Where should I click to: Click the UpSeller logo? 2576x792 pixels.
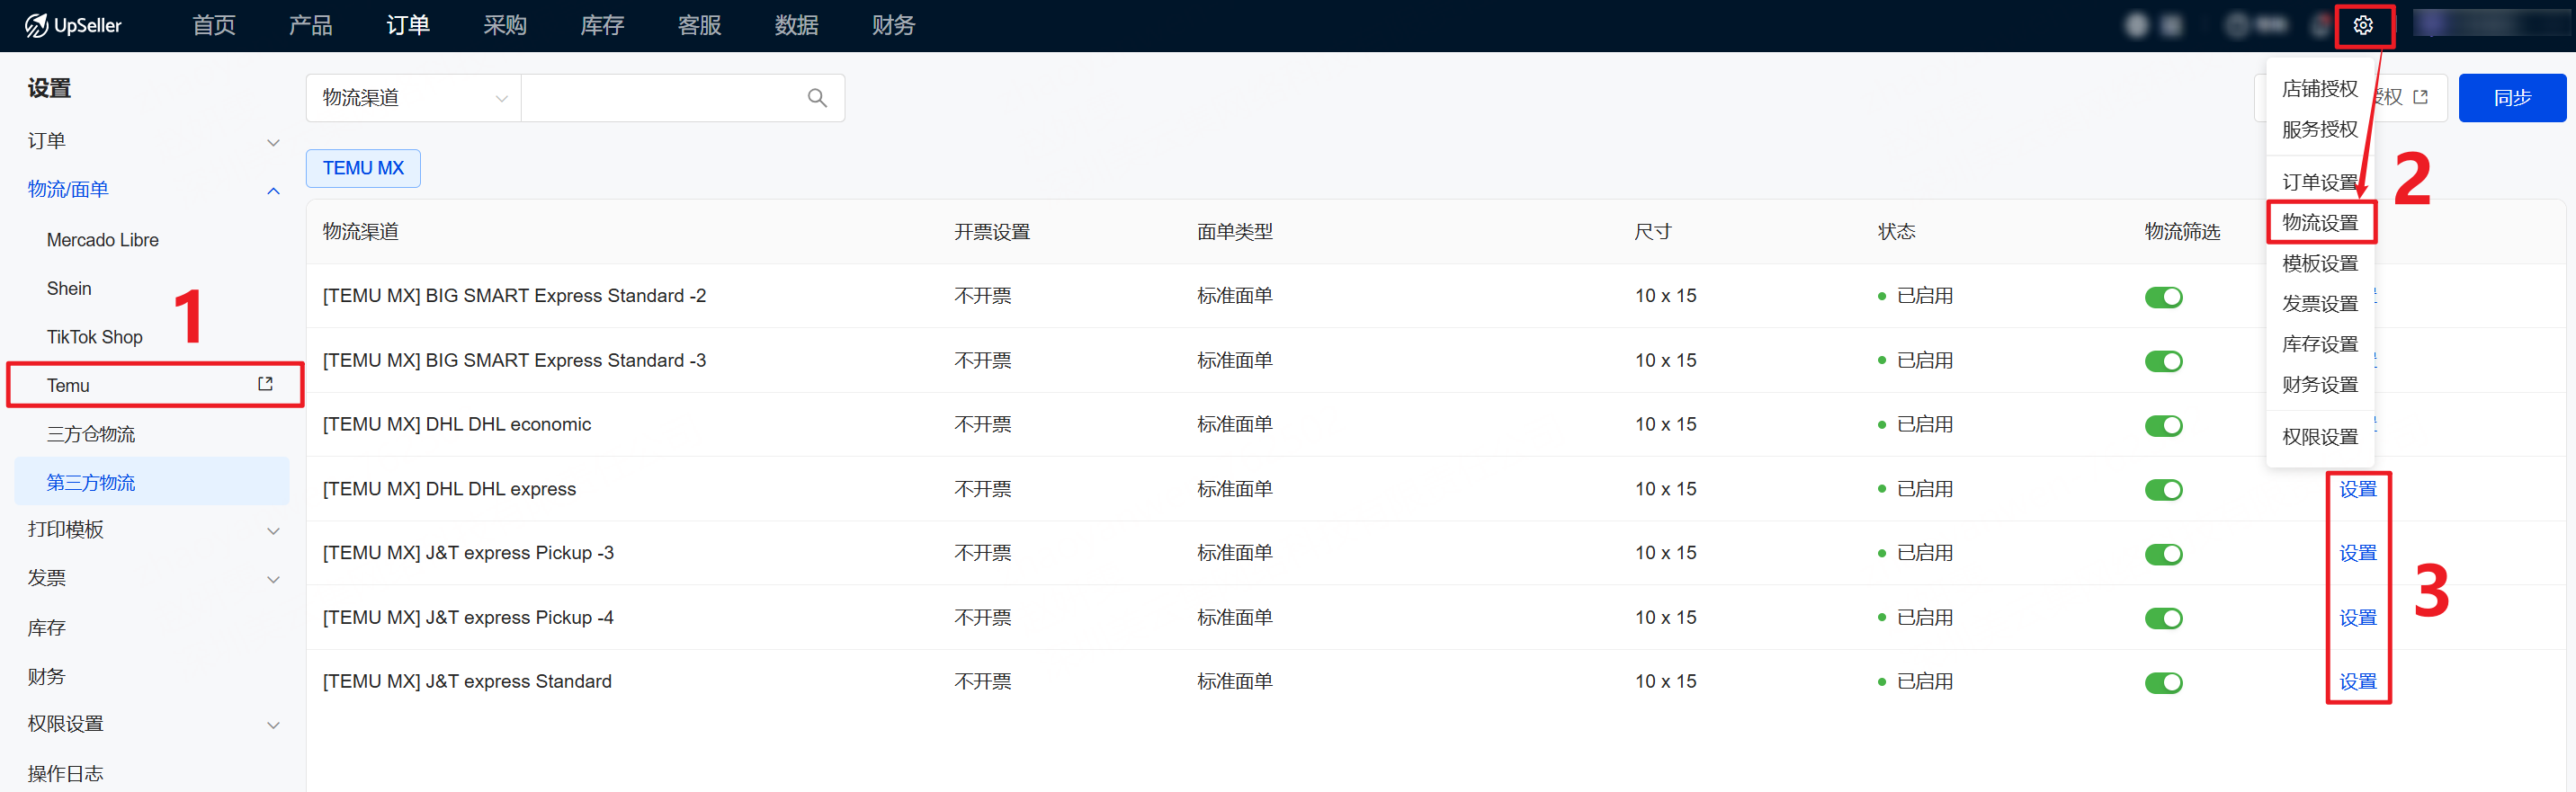(74, 26)
